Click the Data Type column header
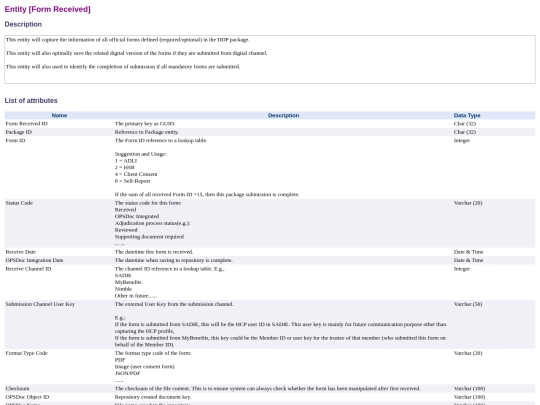 [467, 115]
